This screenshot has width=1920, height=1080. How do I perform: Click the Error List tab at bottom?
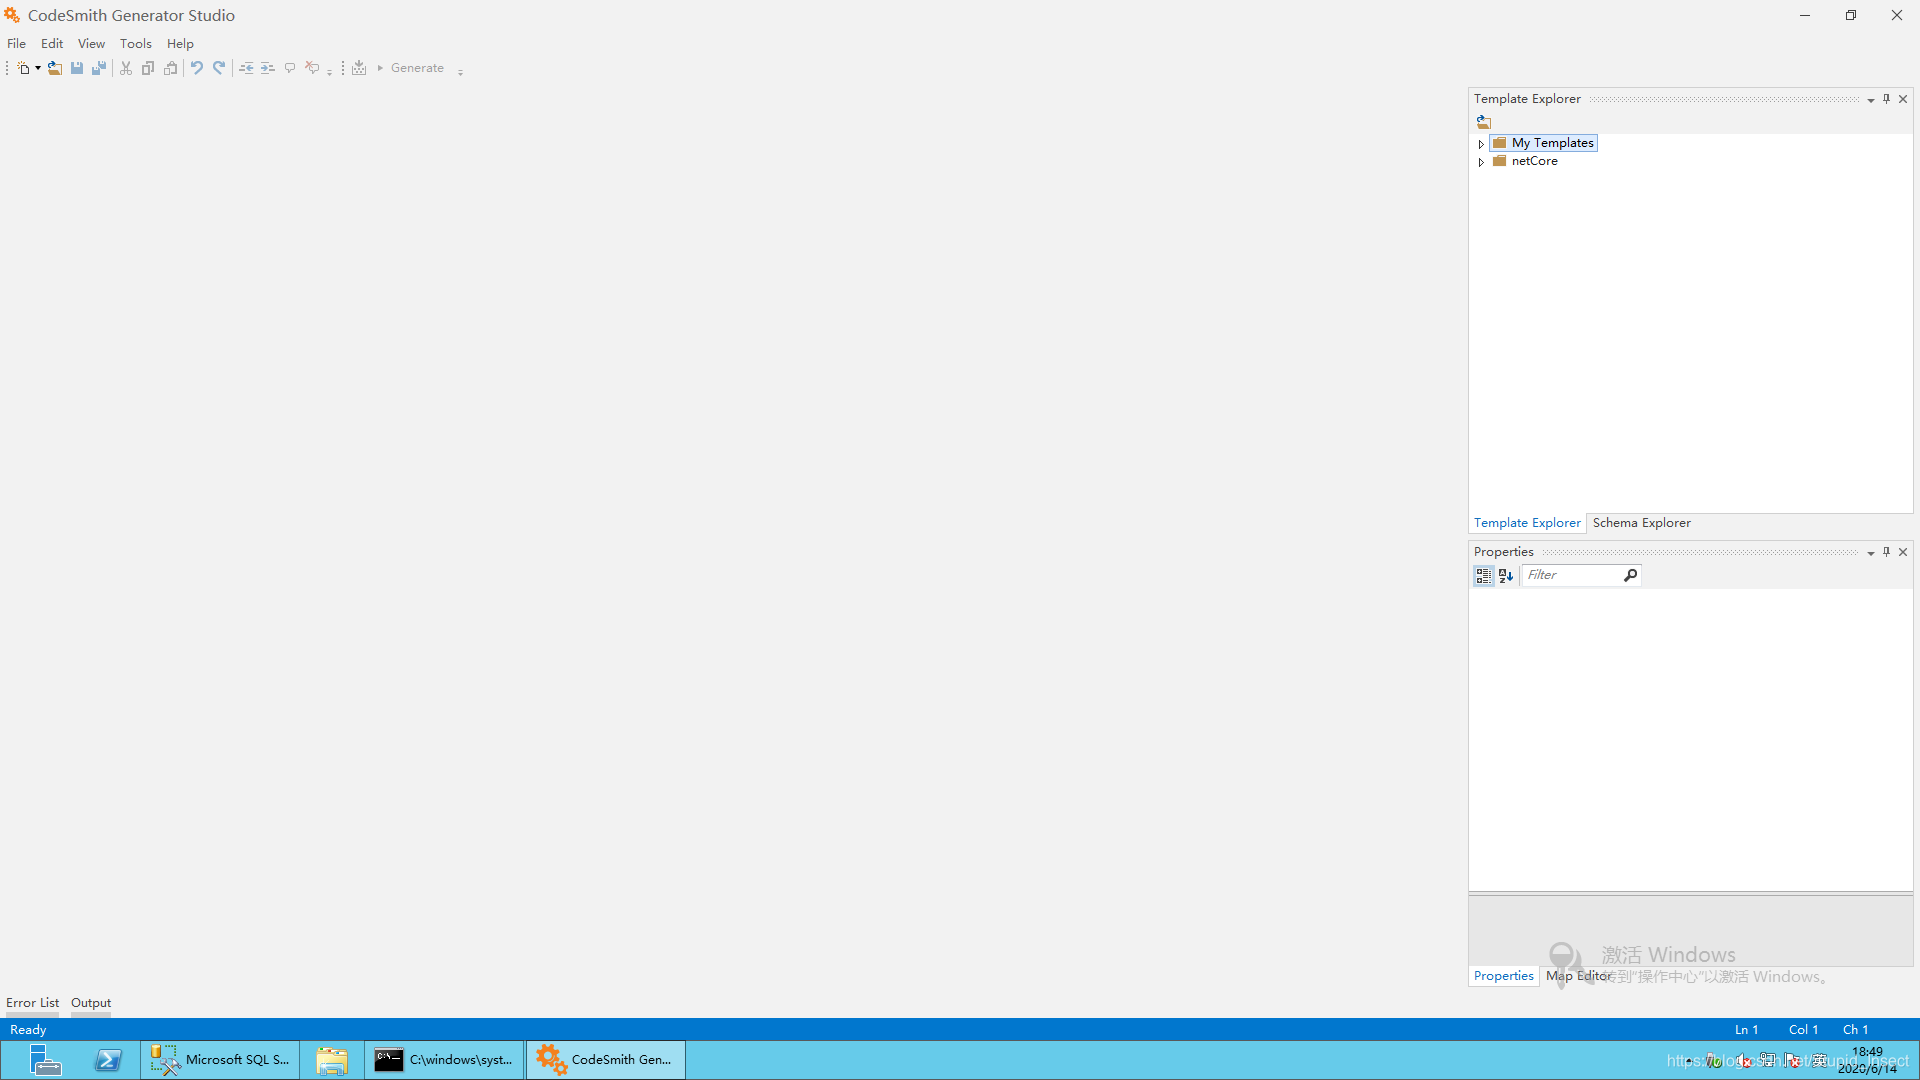click(32, 1002)
